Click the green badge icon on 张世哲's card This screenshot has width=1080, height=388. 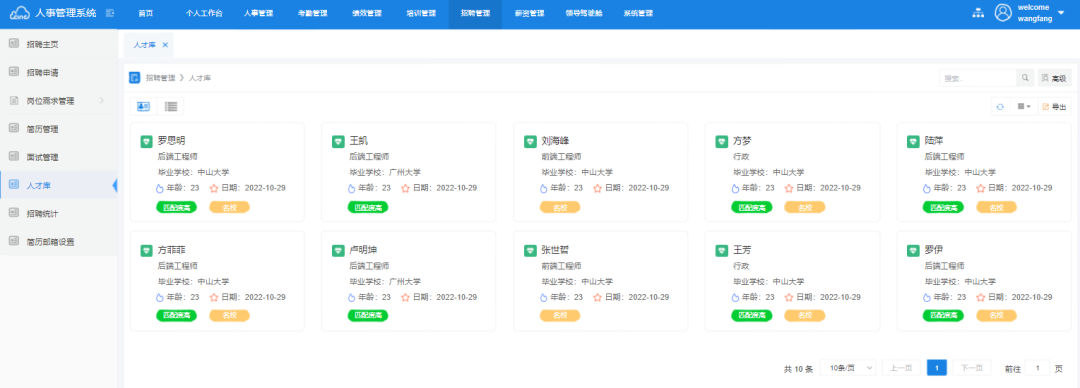point(530,251)
